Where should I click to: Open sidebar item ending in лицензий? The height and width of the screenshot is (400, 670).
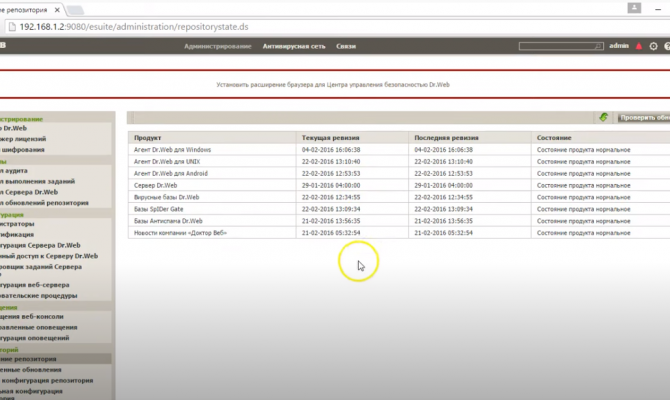tap(23, 139)
